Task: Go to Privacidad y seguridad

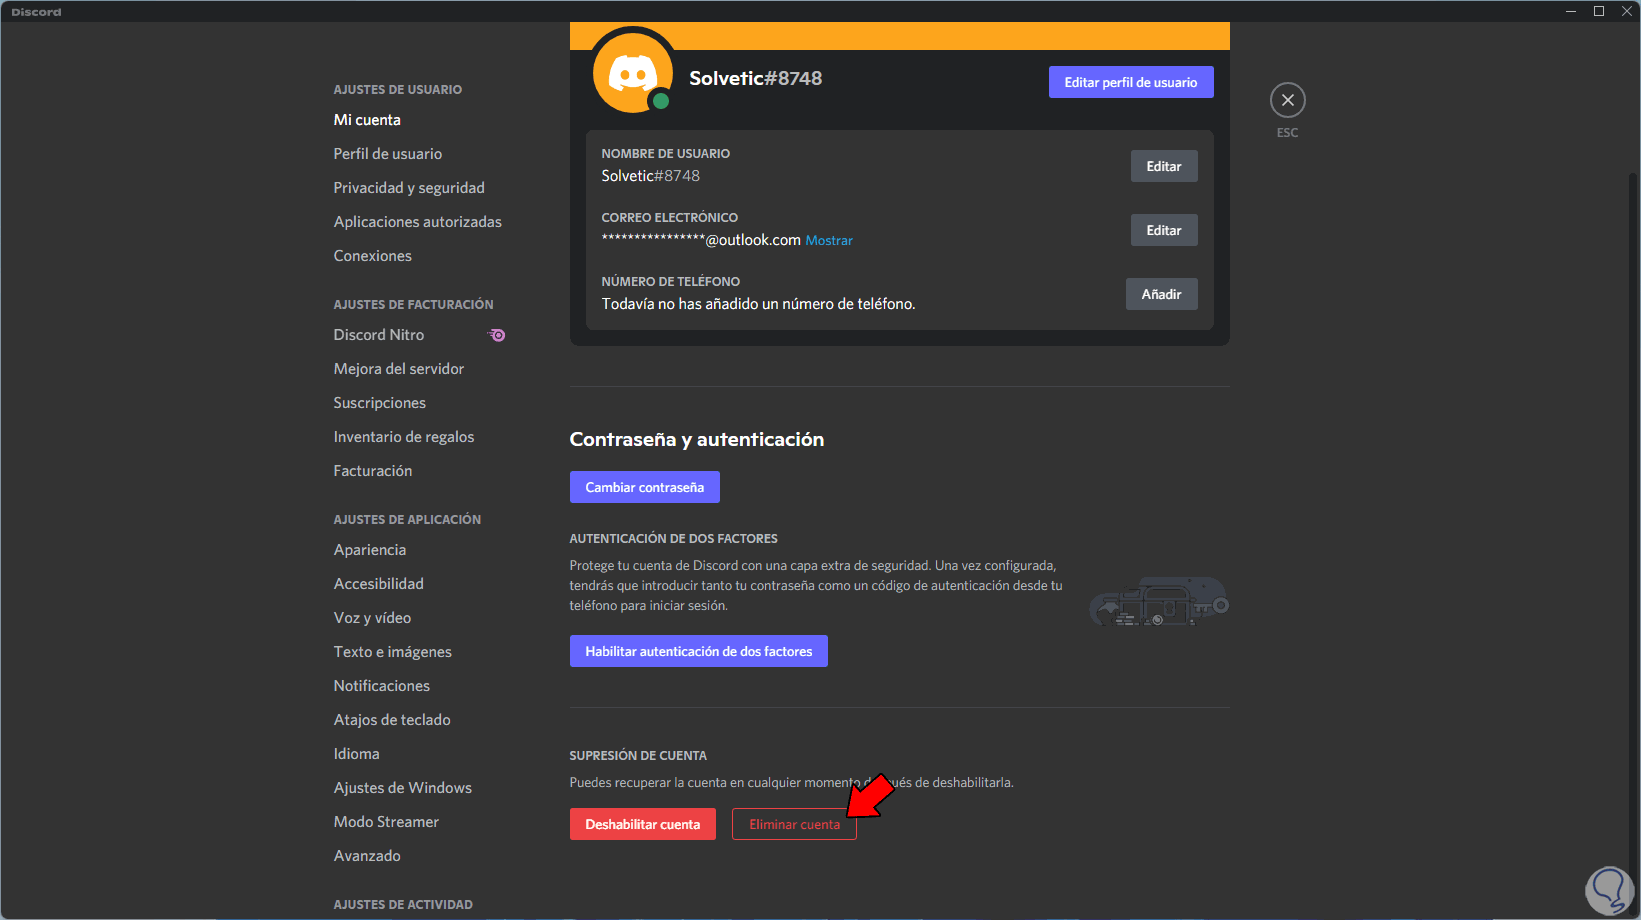Action: click(x=409, y=188)
